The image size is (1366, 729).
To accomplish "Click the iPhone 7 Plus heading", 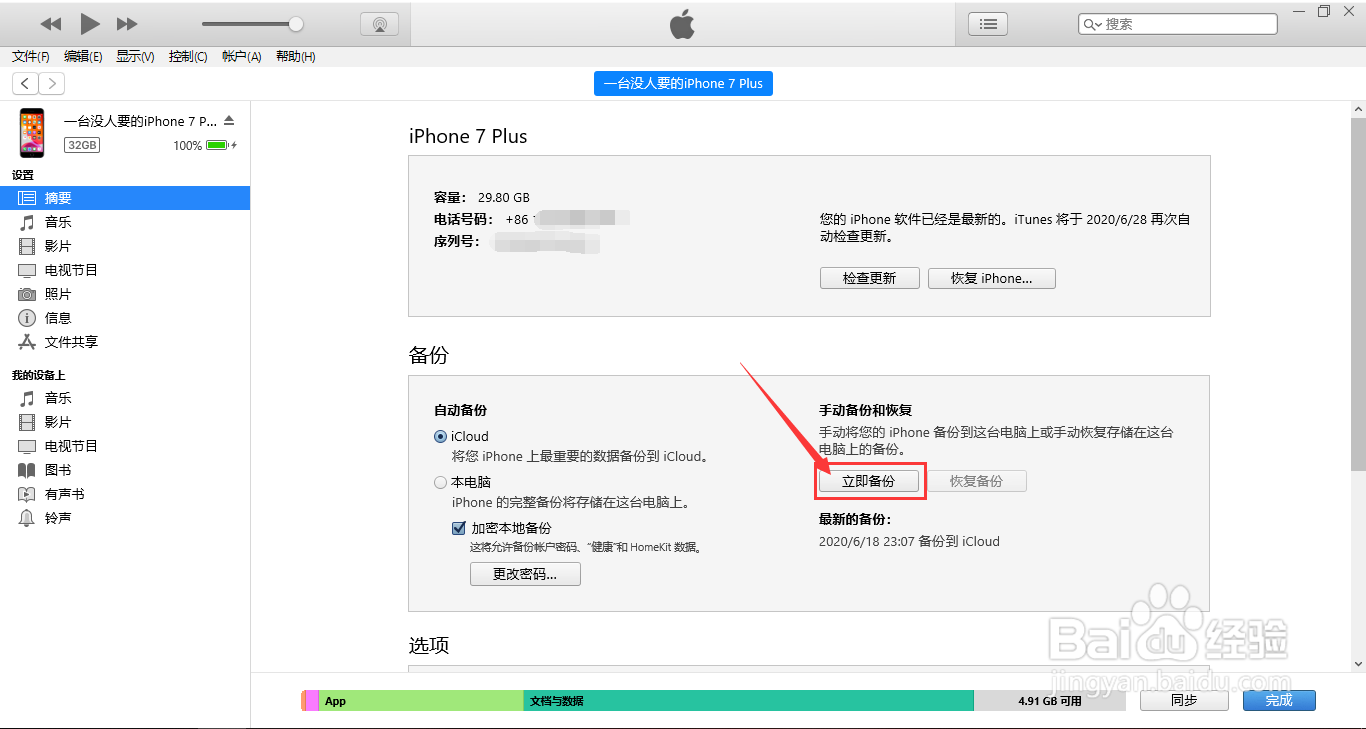I will [468, 136].
